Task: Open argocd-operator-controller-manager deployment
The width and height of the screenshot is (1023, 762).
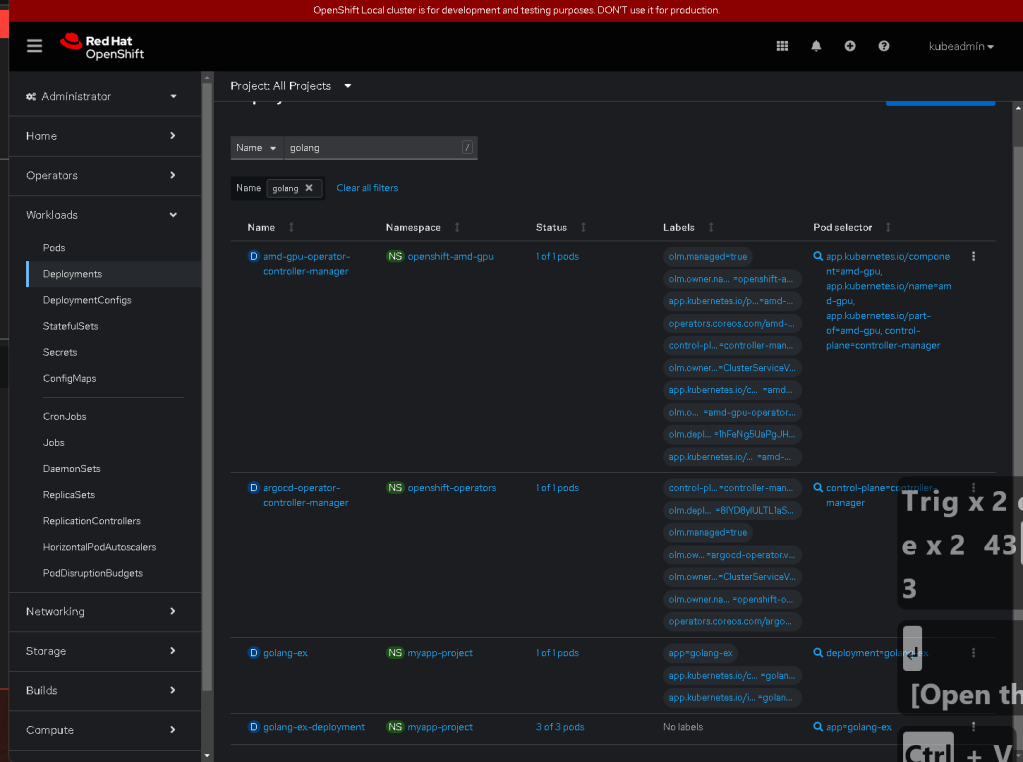Action: [305, 495]
